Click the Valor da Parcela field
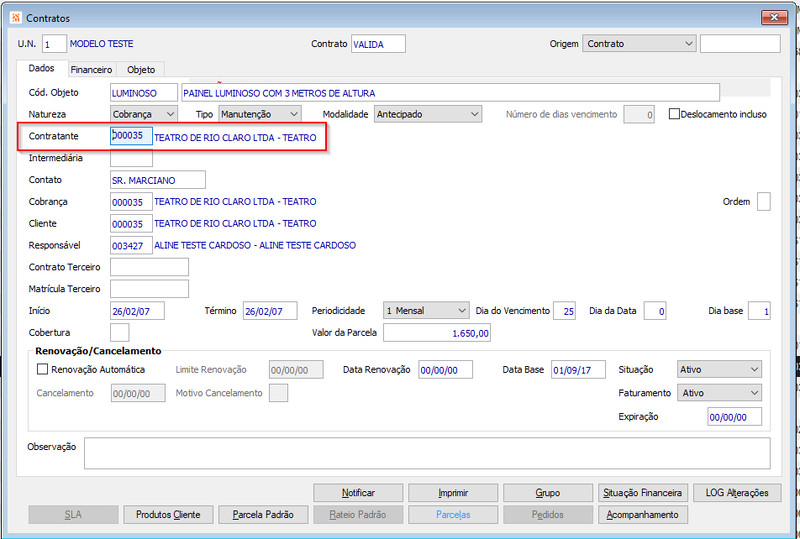The image size is (800, 539). (437, 333)
